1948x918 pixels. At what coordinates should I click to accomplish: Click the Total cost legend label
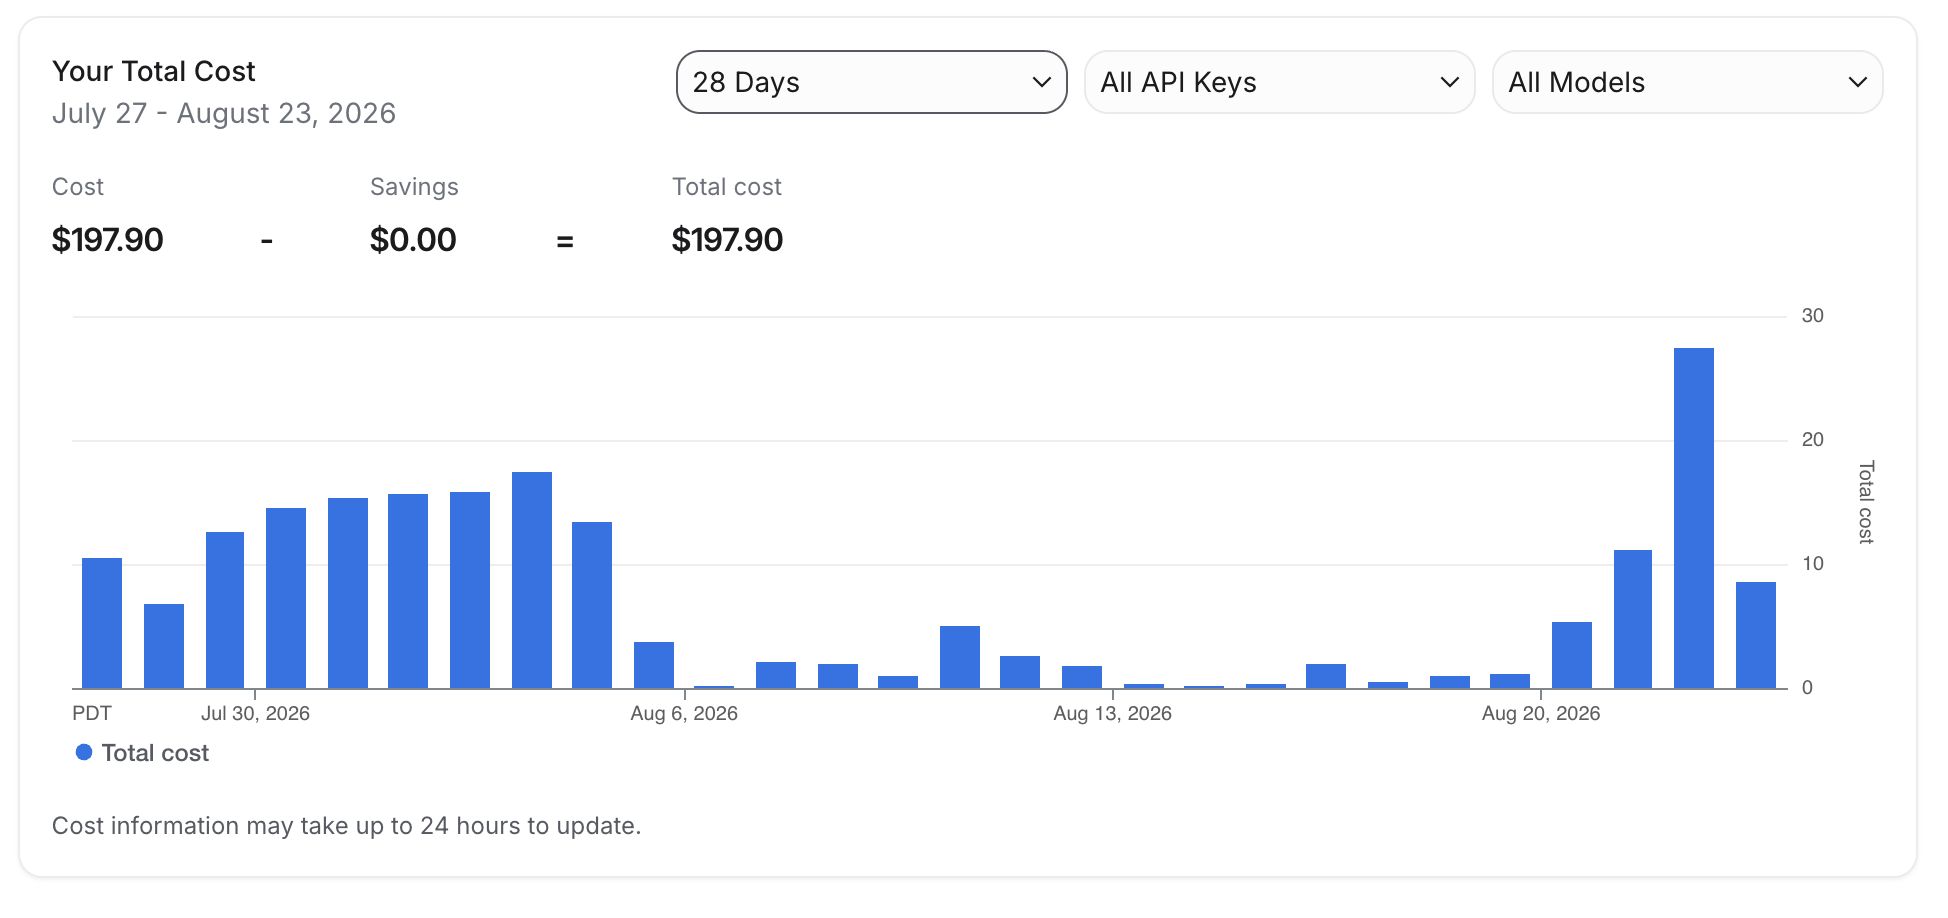(x=155, y=753)
